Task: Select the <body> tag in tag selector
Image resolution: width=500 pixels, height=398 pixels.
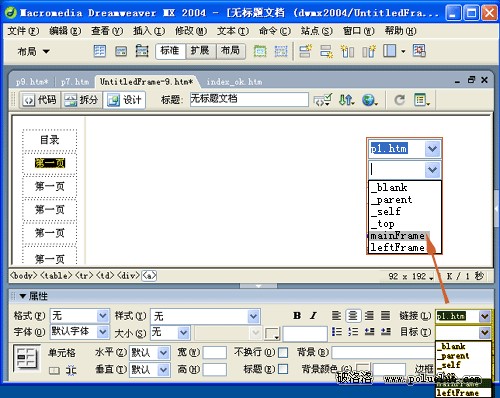Action: (24, 276)
